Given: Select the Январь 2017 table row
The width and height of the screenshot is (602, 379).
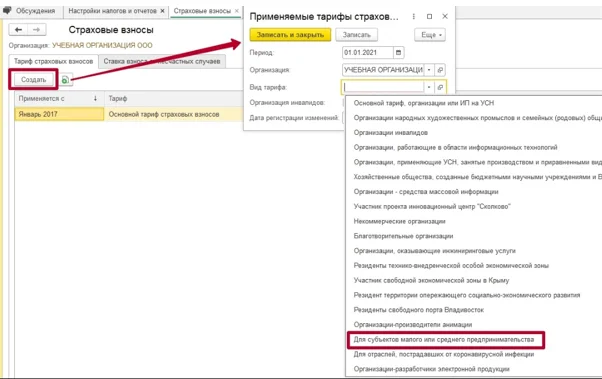Looking at the screenshot, I should pyautogui.click(x=129, y=114).
